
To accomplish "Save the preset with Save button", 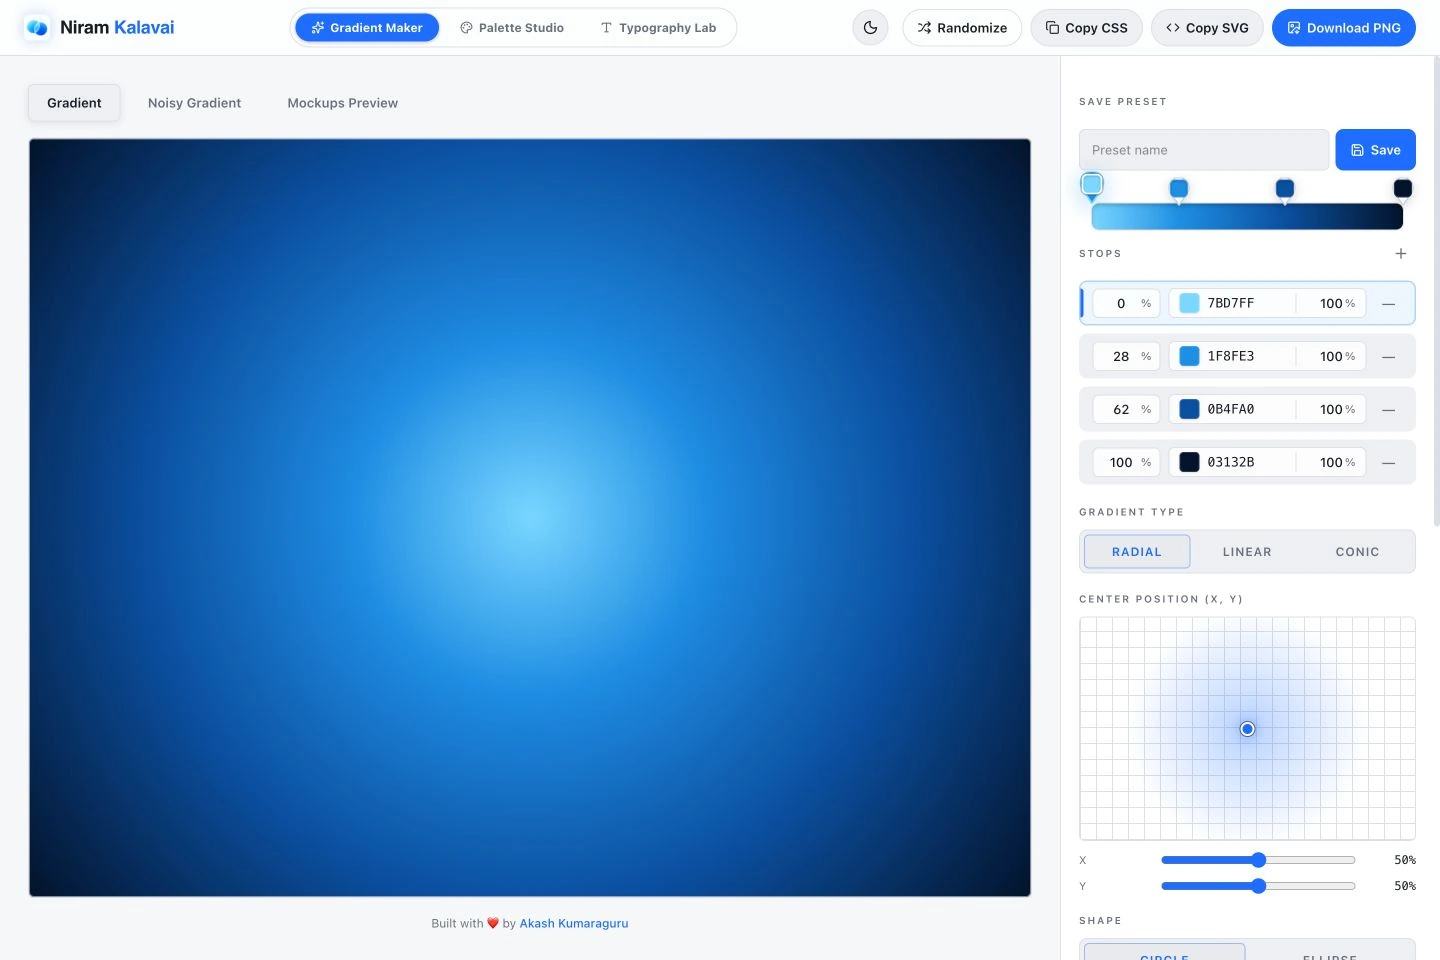I will point(1375,150).
